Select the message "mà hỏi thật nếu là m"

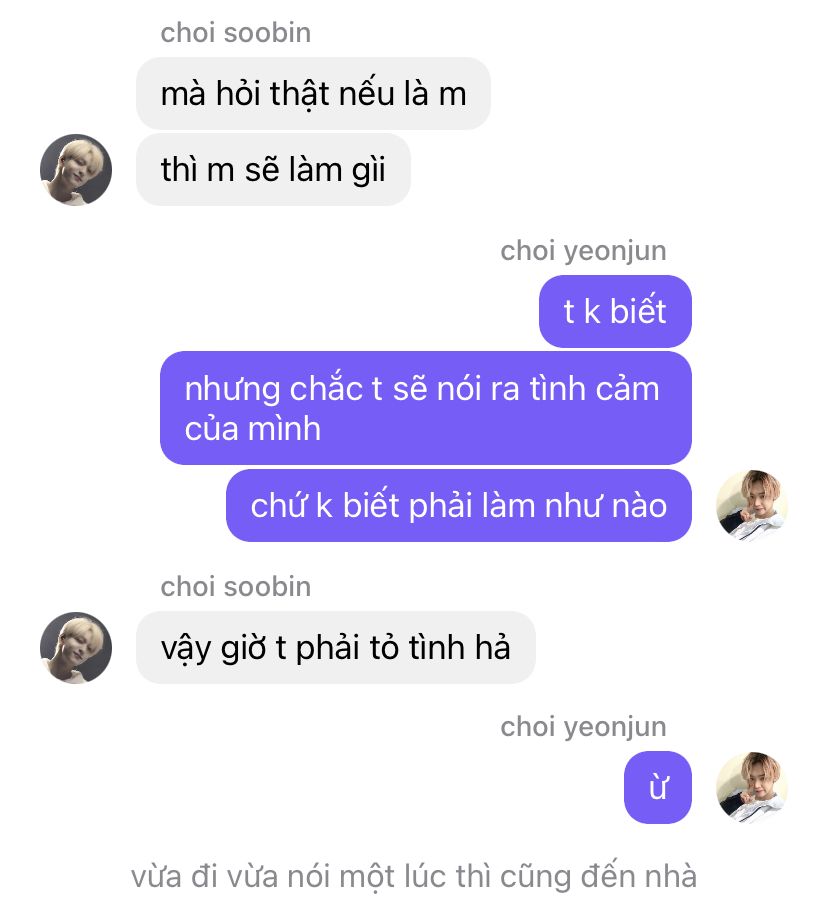[x=313, y=94]
